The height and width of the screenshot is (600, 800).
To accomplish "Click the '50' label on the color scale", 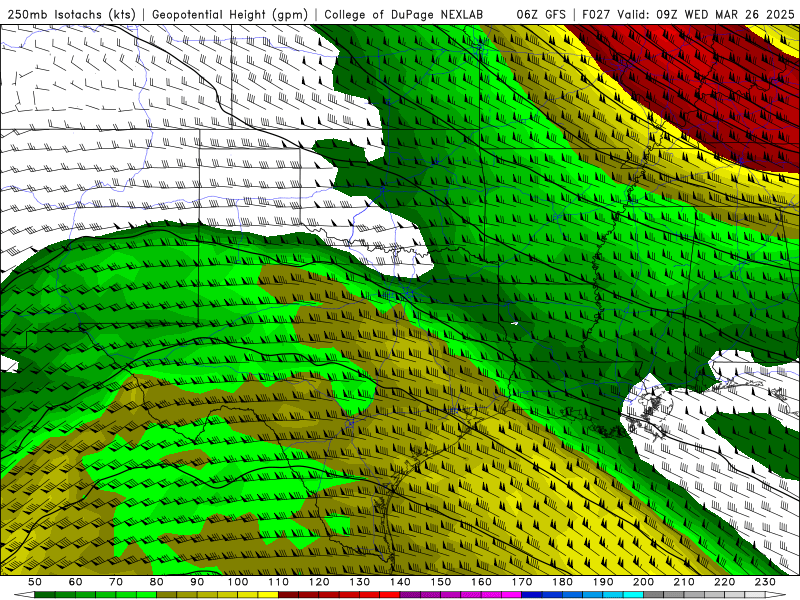I will click(x=35, y=582).
